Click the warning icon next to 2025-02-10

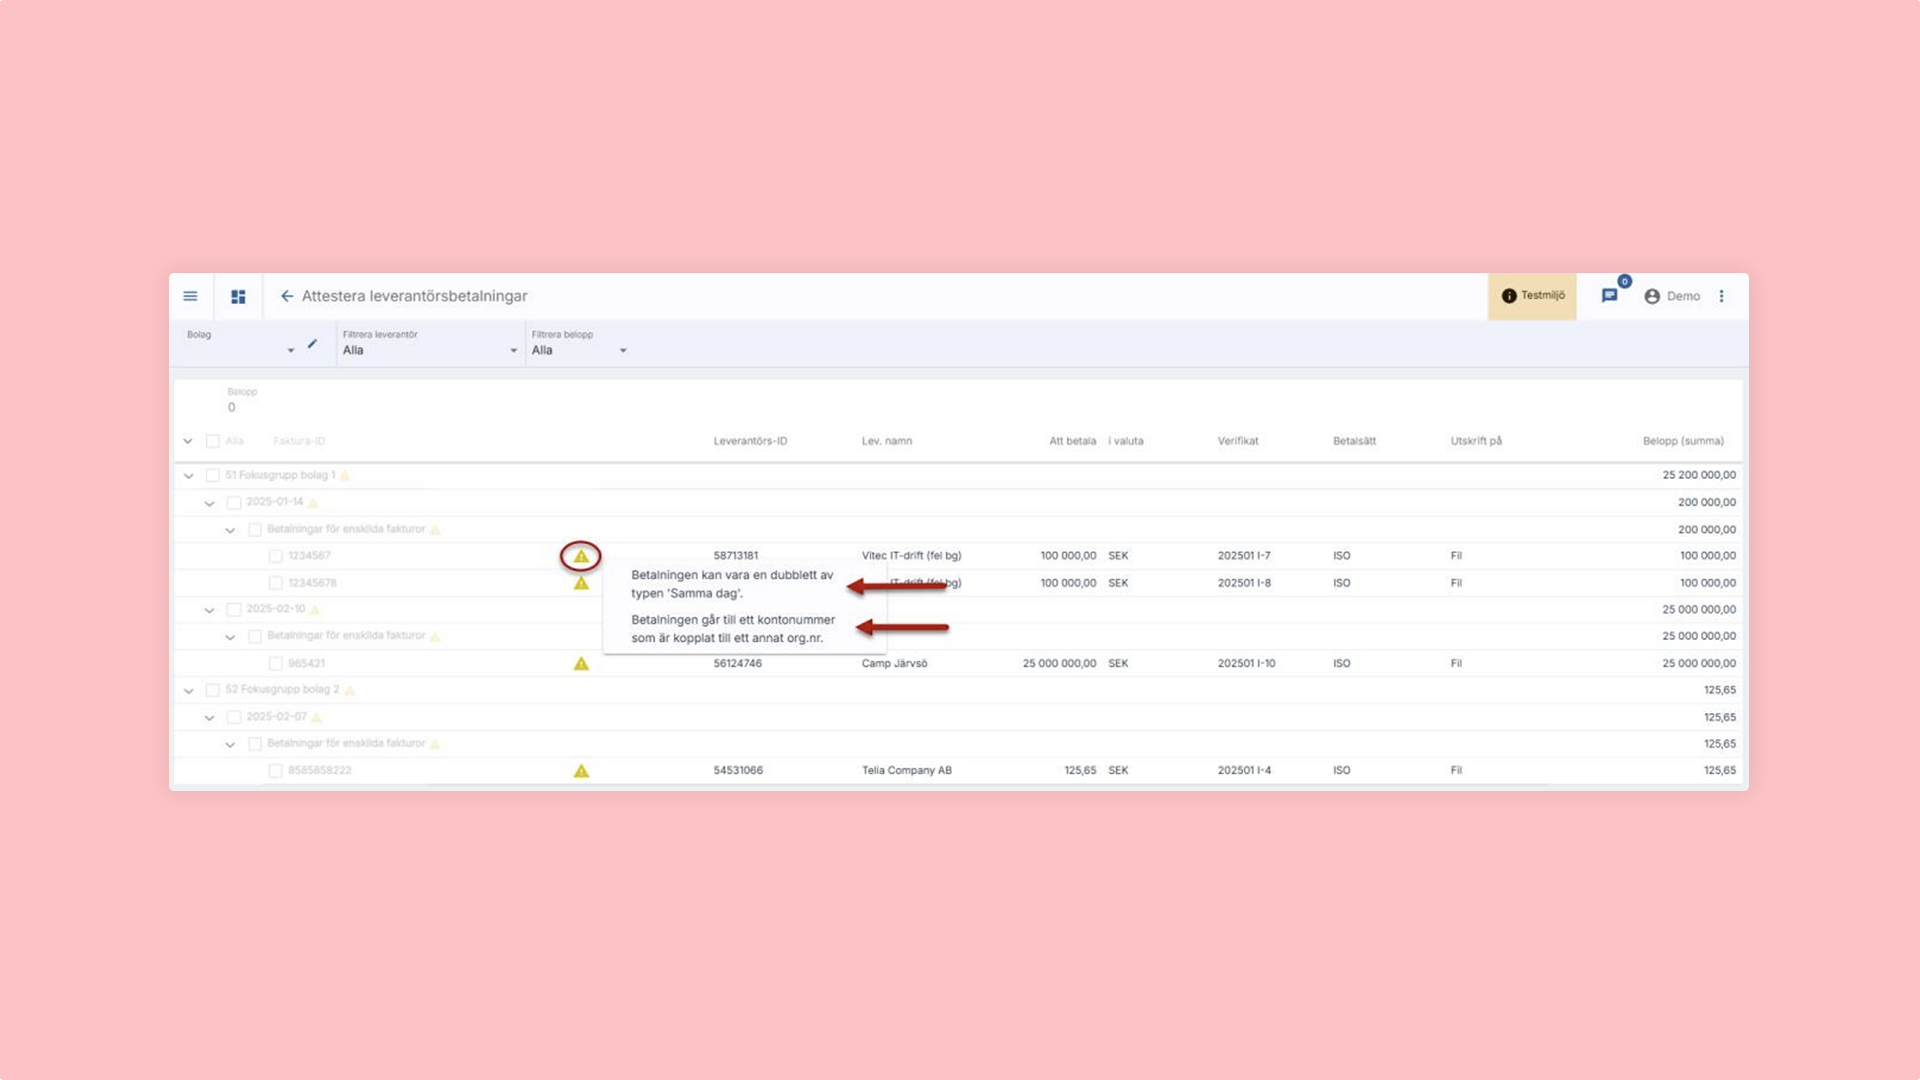[x=315, y=609]
